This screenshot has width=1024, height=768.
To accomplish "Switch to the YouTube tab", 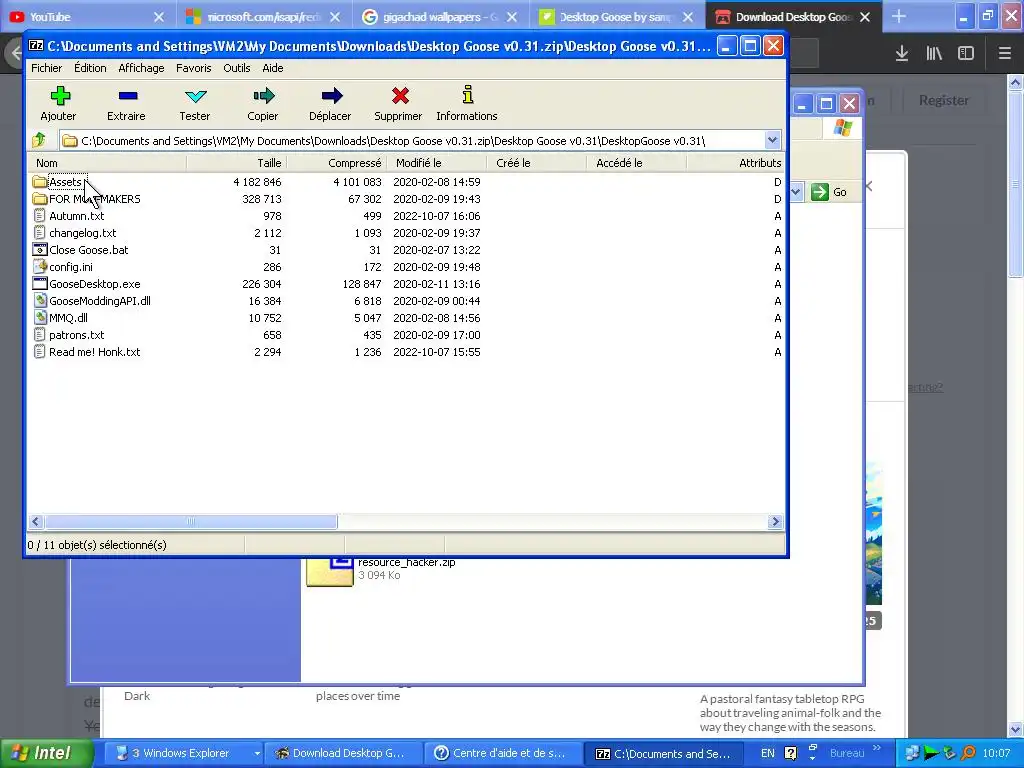I will coord(87,17).
